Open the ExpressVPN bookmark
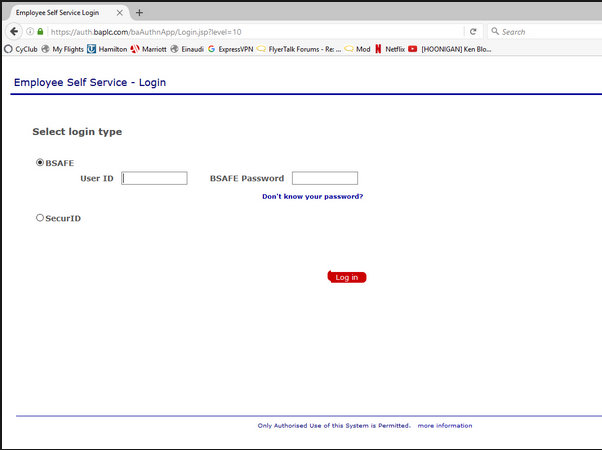Screen dimensions: 602x450 (231, 49)
